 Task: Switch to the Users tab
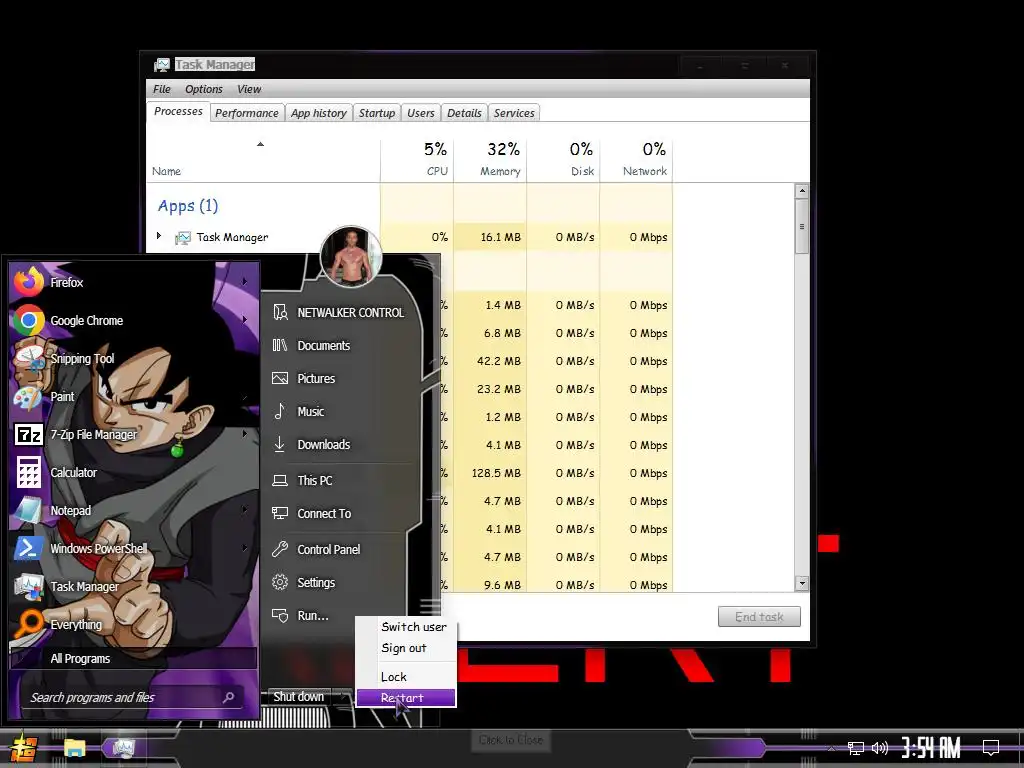(421, 113)
